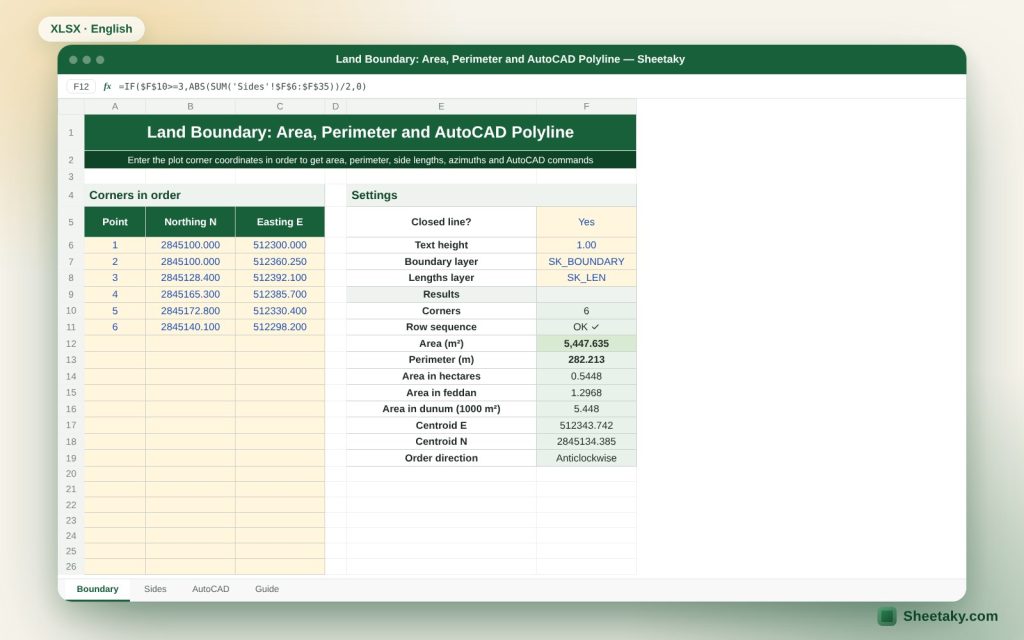Click the fx function icon
Screen dimensions: 1024x640
[107, 86]
